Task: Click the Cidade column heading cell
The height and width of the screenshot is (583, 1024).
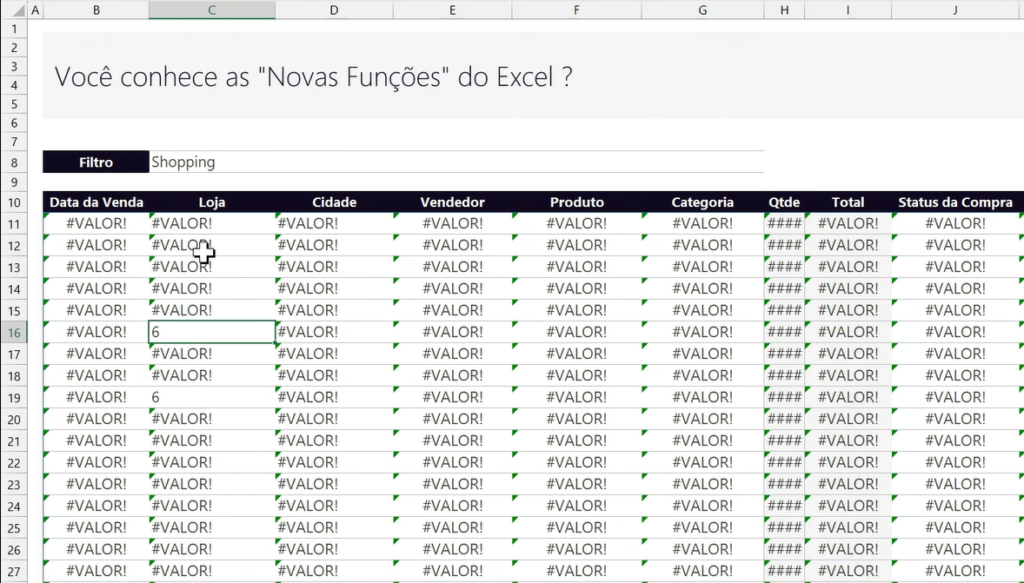Action: (333, 202)
